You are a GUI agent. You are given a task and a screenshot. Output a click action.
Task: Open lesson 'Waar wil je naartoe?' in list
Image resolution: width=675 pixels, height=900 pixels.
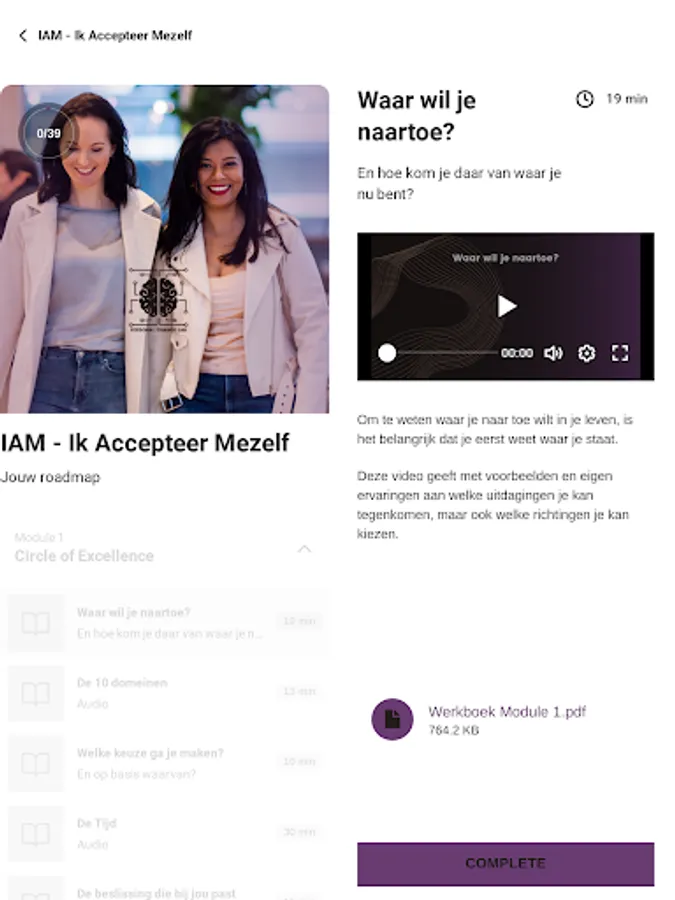click(166, 623)
